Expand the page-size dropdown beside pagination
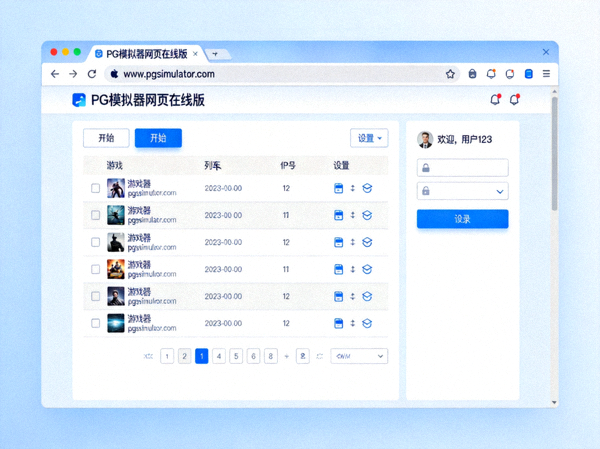600x449 pixels. click(x=359, y=356)
